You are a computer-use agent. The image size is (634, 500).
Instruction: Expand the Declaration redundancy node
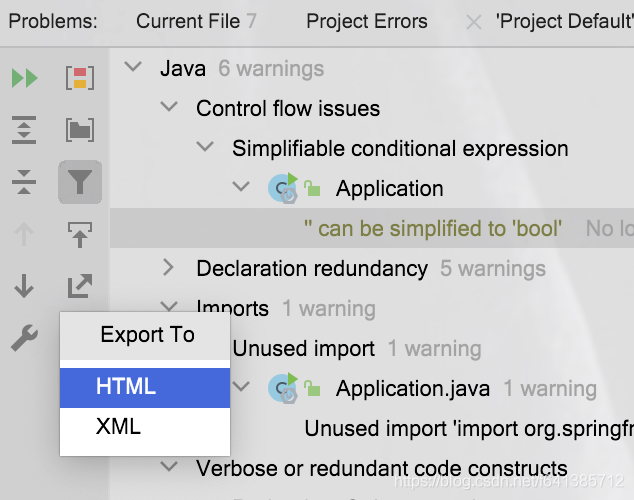pyautogui.click(x=168, y=268)
